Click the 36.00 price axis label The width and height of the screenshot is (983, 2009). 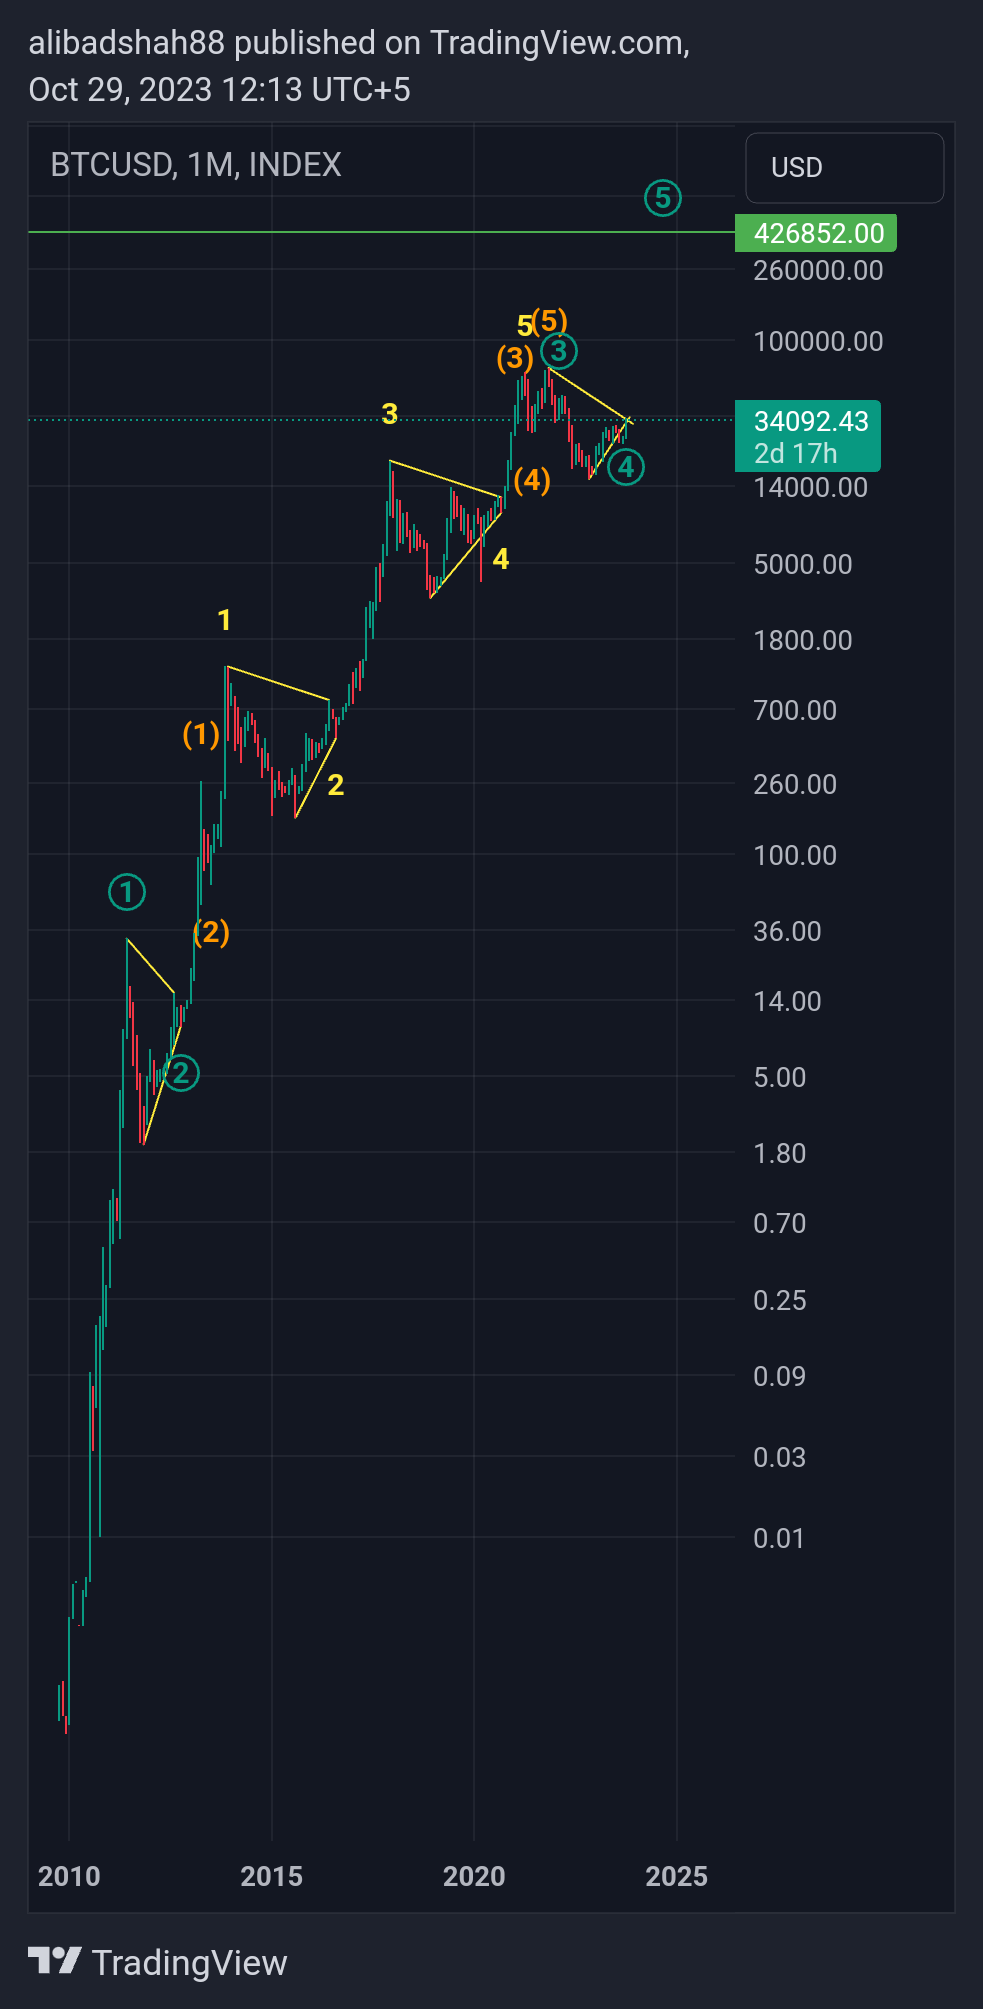pos(787,931)
